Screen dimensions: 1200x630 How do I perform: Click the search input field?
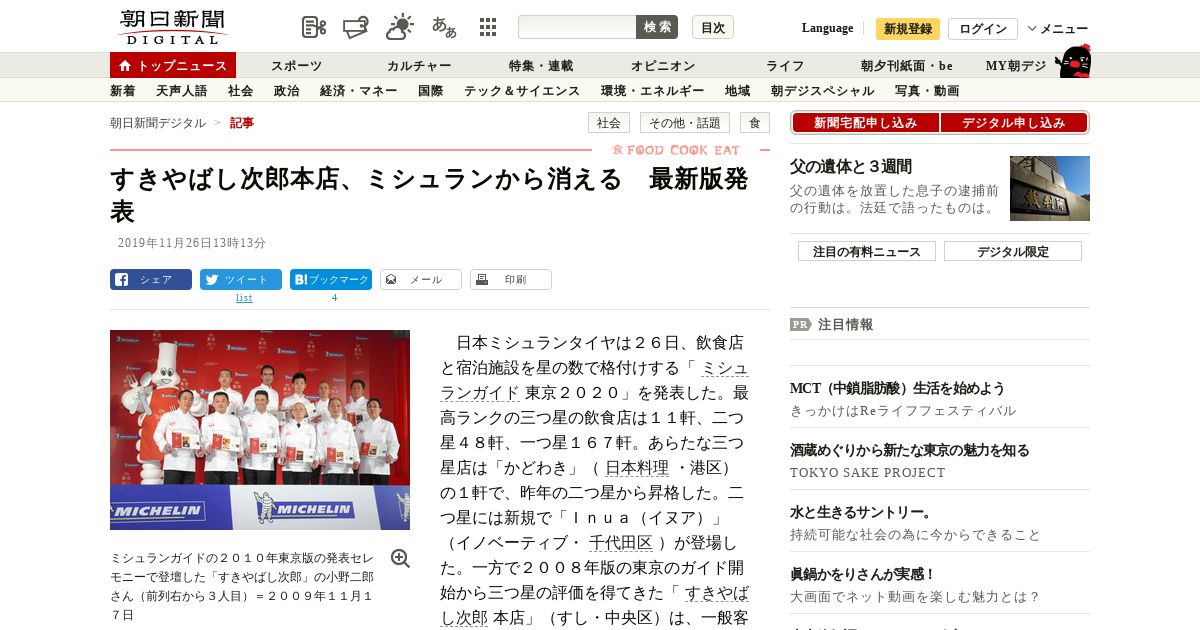(577, 27)
